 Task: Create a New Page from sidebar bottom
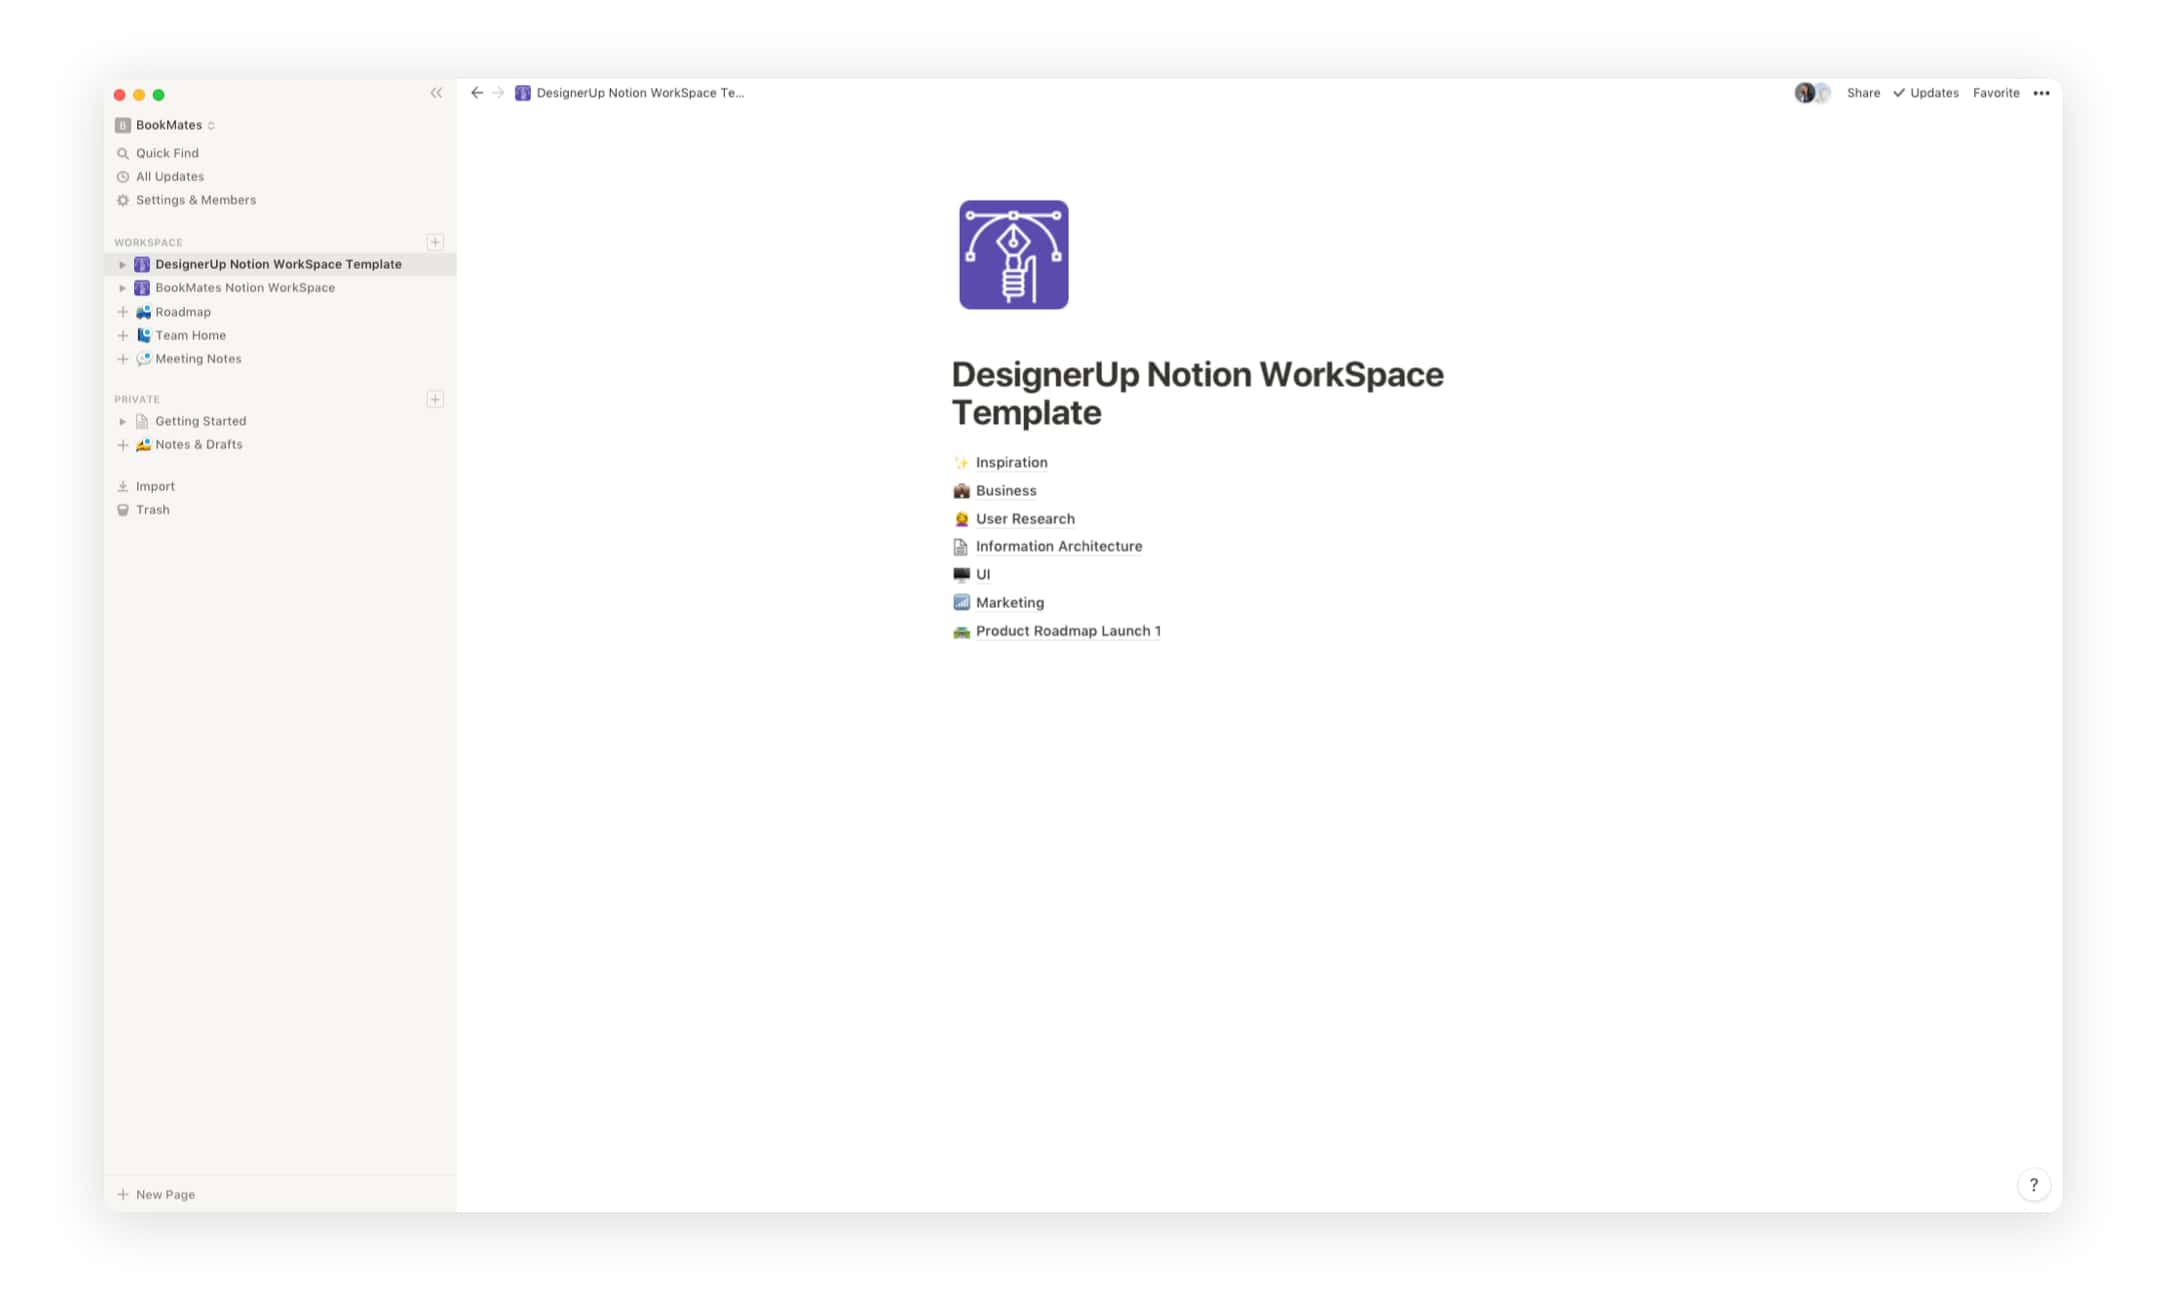coord(156,1195)
